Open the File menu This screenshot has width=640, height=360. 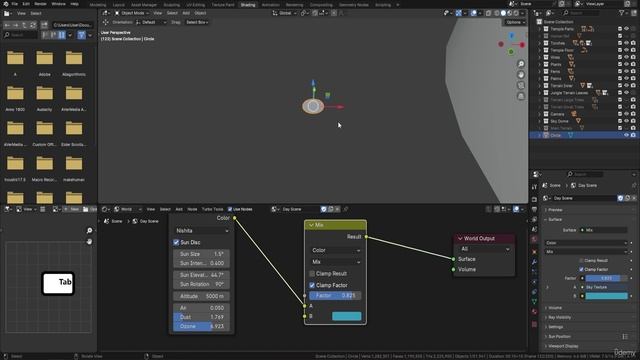point(15,4)
